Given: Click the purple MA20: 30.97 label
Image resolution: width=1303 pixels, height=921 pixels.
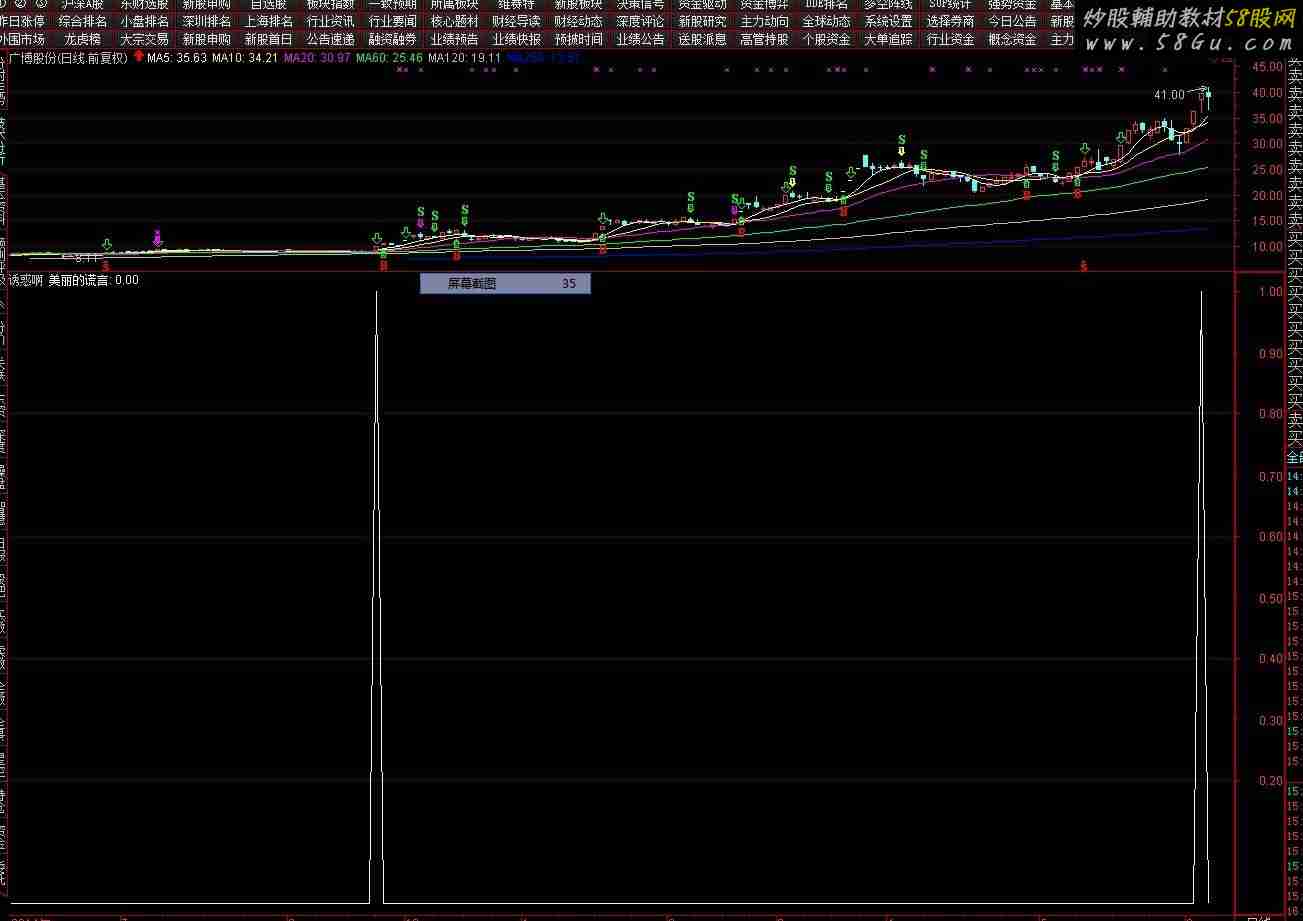Looking at the screenshot, I should [x=317, y=58].
